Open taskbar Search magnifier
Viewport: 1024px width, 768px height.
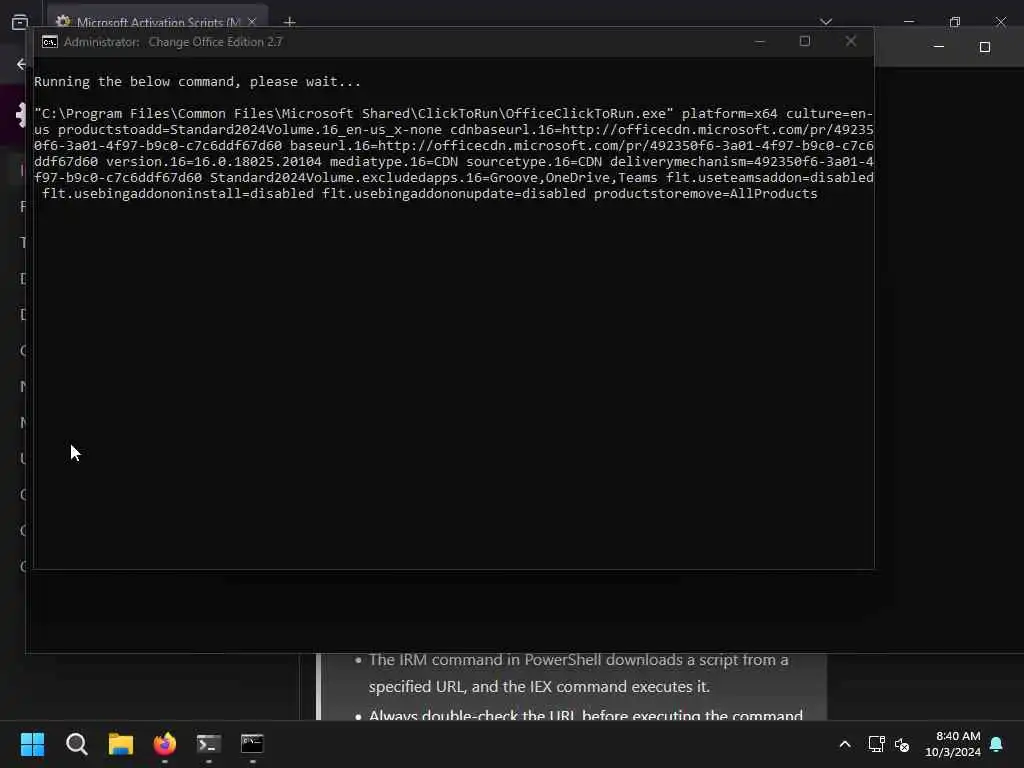[x=76, y=744]
